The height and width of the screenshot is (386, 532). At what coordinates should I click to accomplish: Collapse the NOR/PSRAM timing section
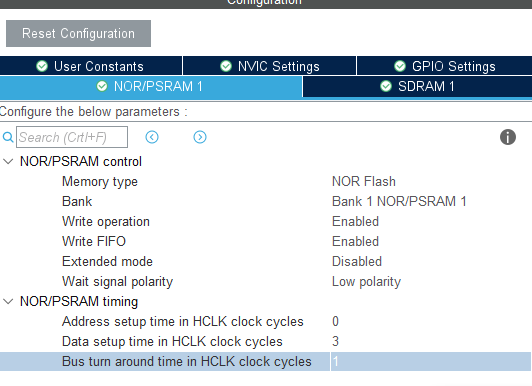tap(8, 301)
